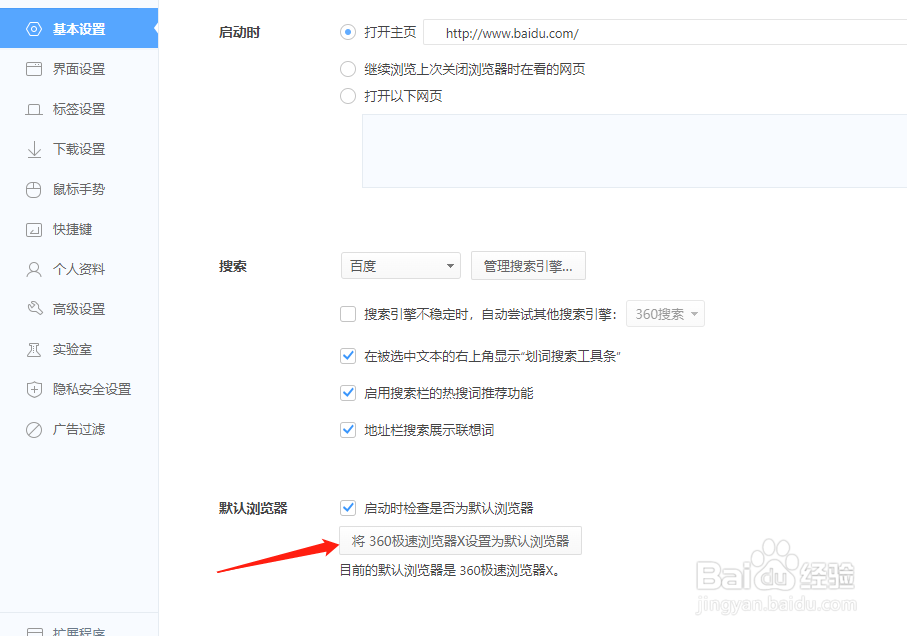Go to 实验室 section
Viewport: 907px width, 636px height.
click(79, 349)
